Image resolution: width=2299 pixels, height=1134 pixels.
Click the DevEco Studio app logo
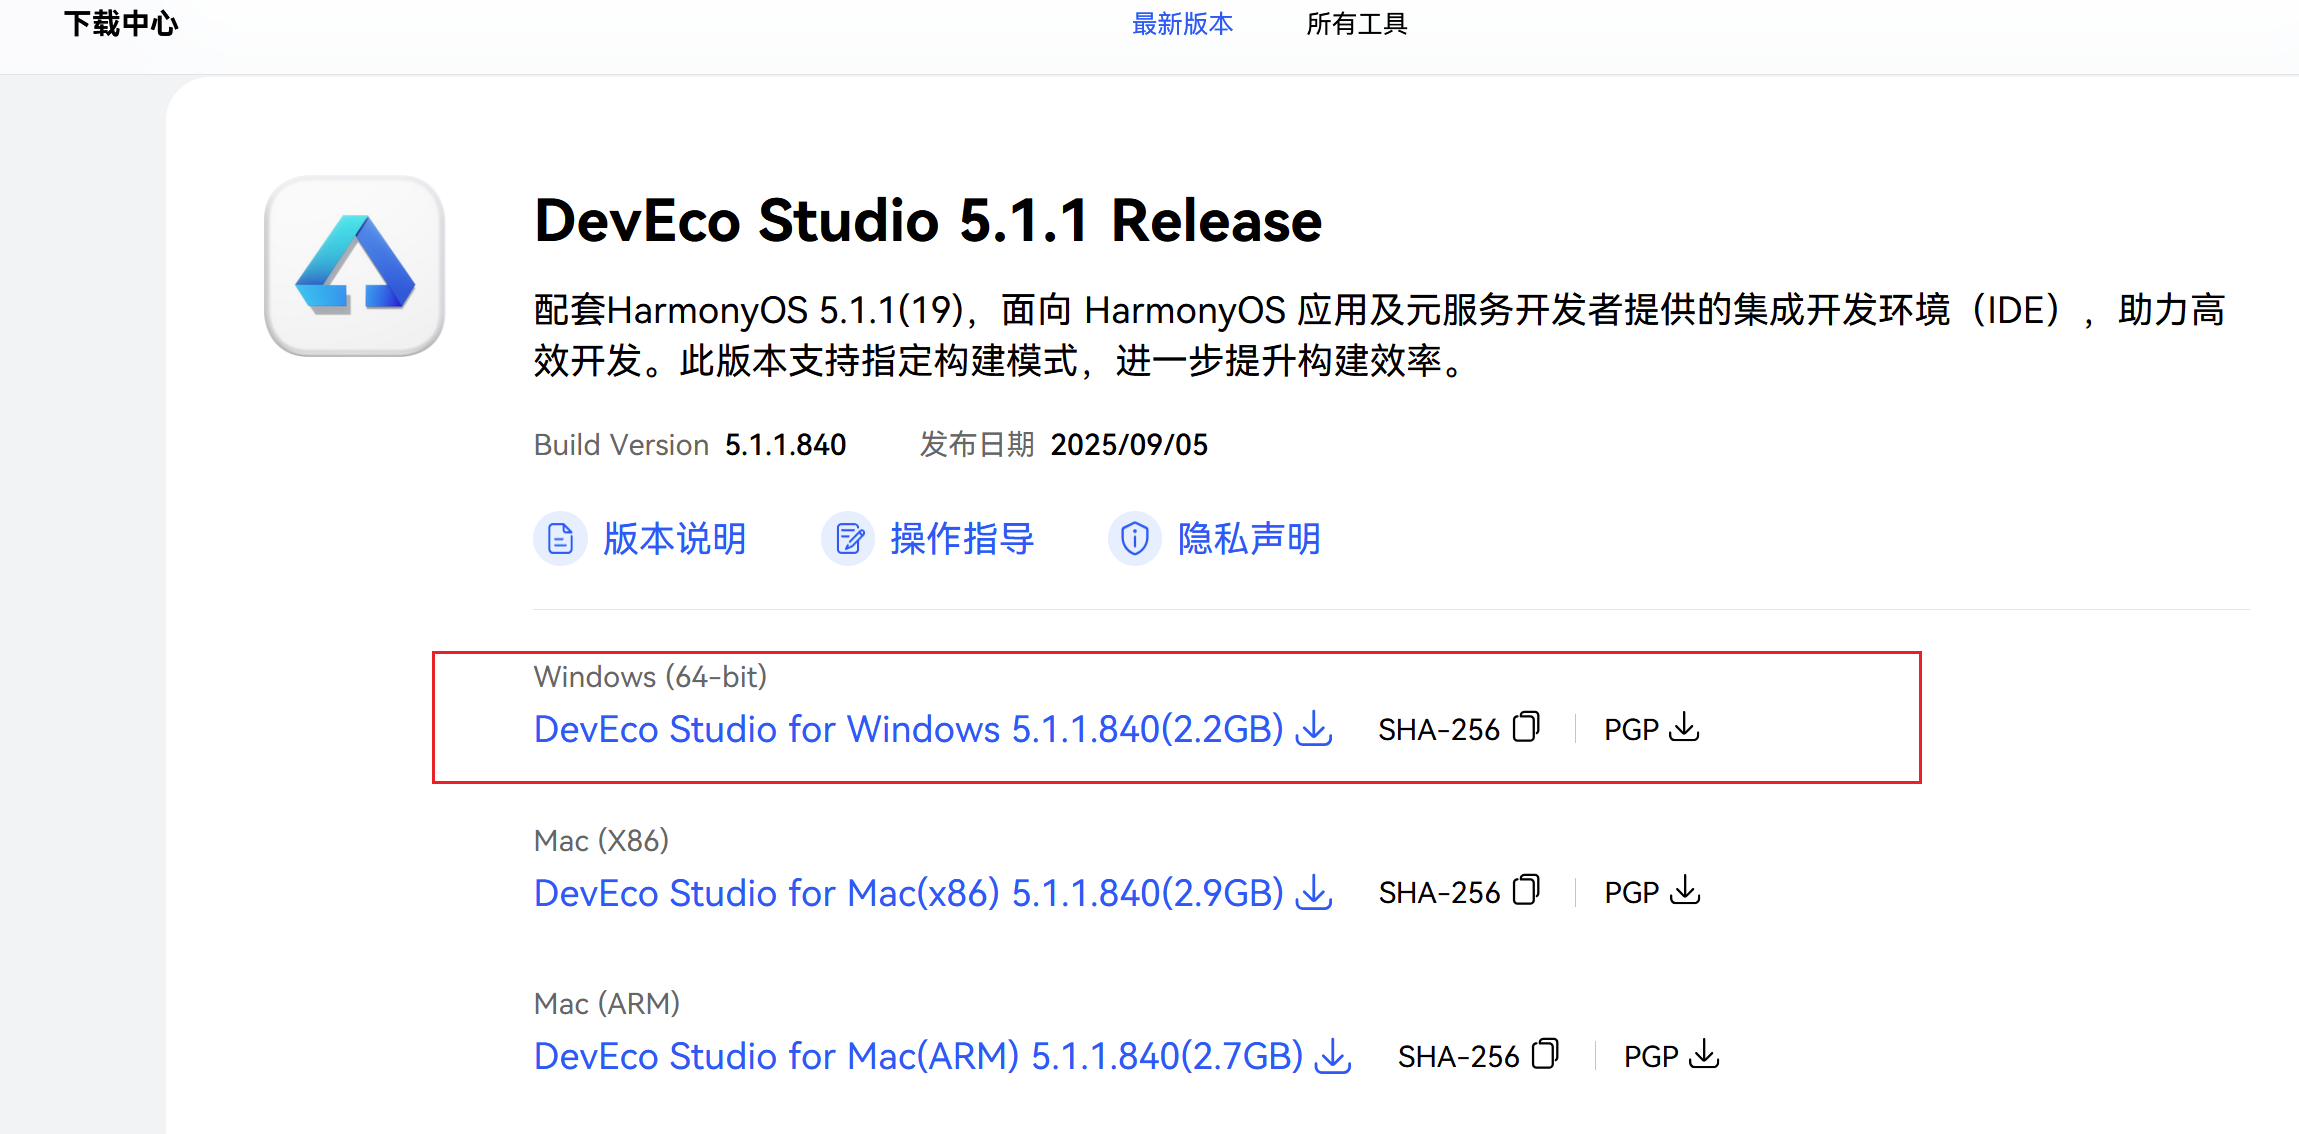tap(354, 266)
